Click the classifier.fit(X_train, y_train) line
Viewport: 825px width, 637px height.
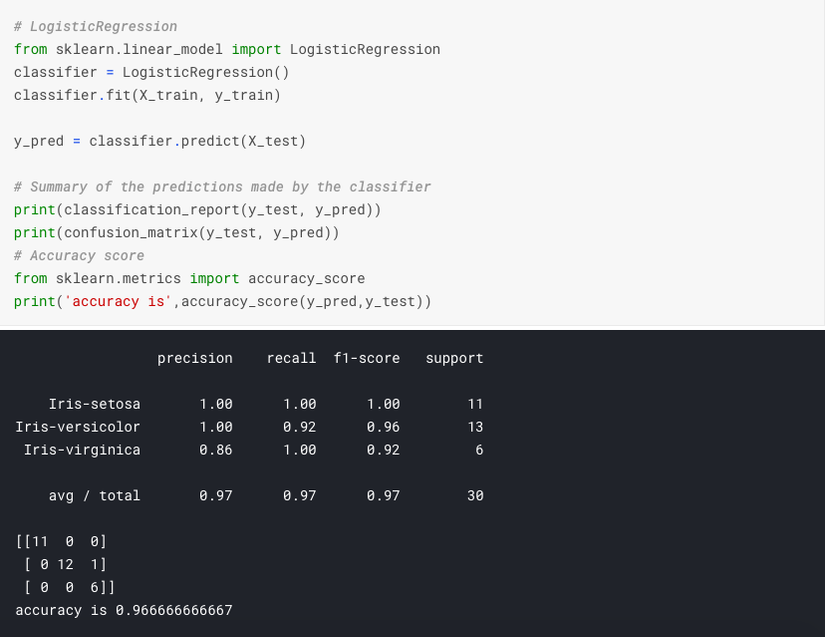[x=147, y=95]
